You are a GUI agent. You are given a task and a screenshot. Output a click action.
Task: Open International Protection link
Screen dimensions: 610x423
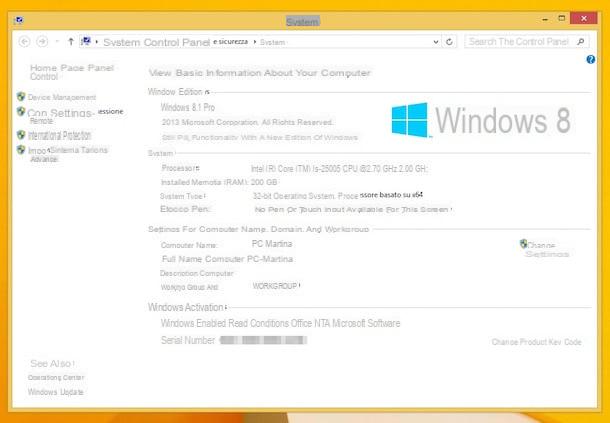[x=60, y=135]
